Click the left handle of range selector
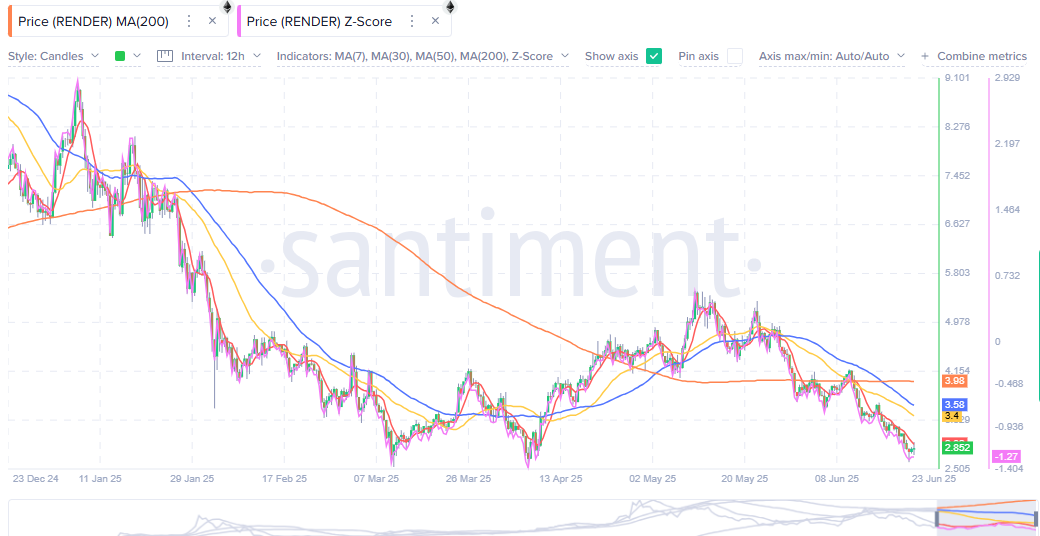This screenshot has width=1040, height=536. pyautogui.click(x=938, y=518)
